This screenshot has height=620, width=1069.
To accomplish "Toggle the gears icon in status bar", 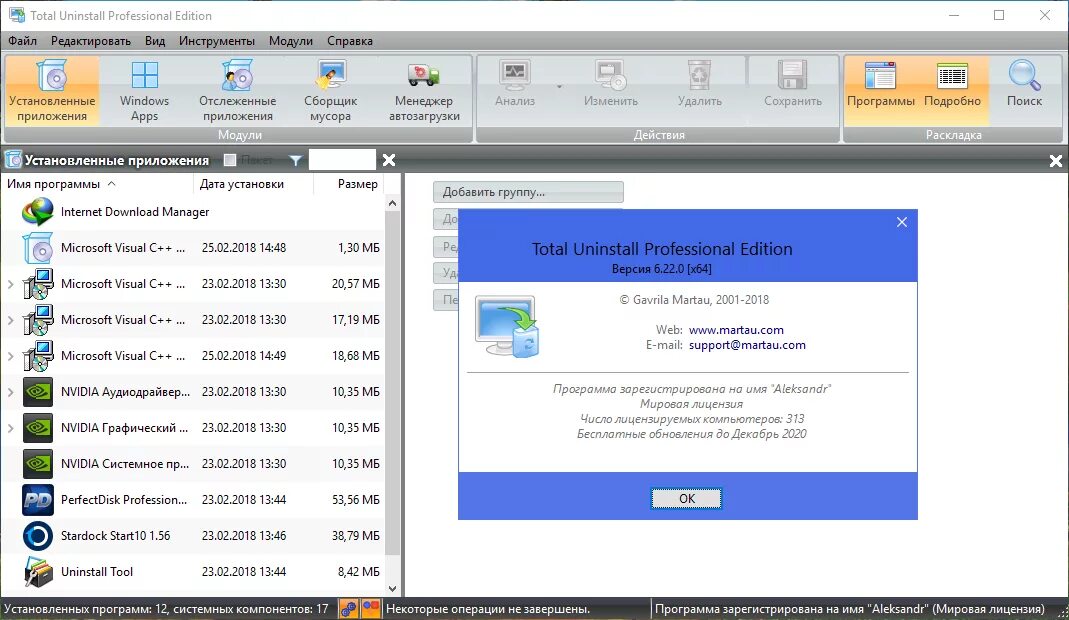I will coord(349,608).
